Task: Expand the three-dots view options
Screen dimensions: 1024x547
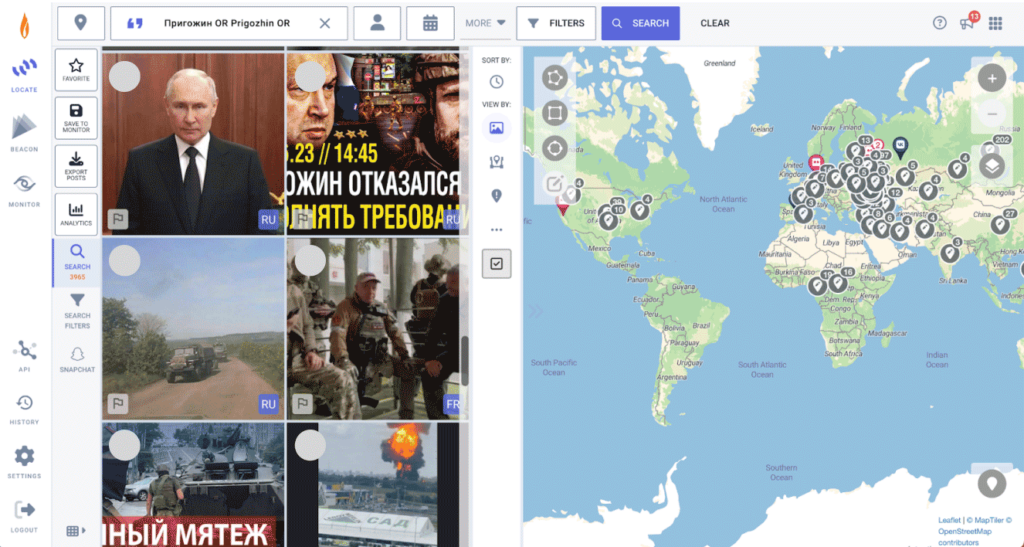Action: pyautogui.click(x=496, y=229)
